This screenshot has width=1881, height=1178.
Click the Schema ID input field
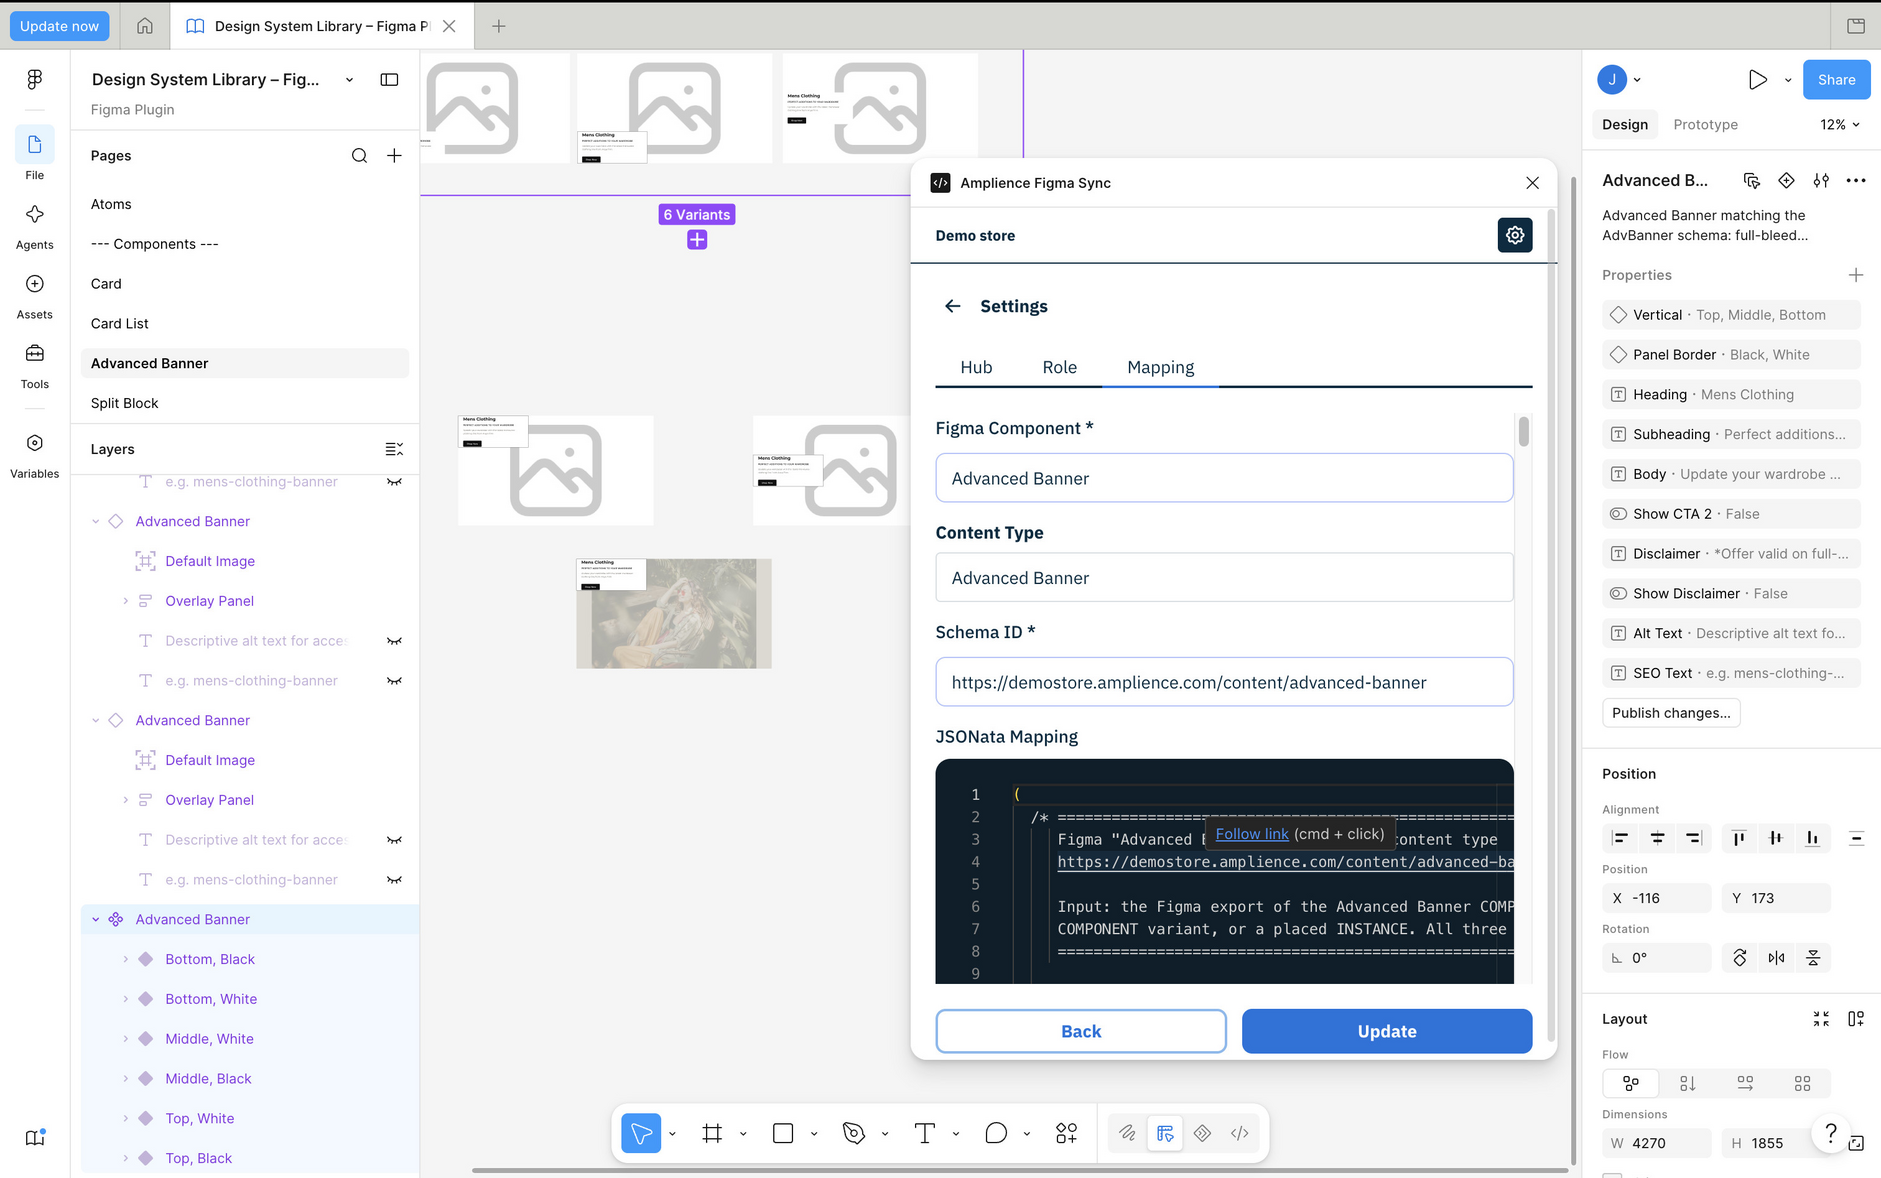click(x=1224, y=682)
